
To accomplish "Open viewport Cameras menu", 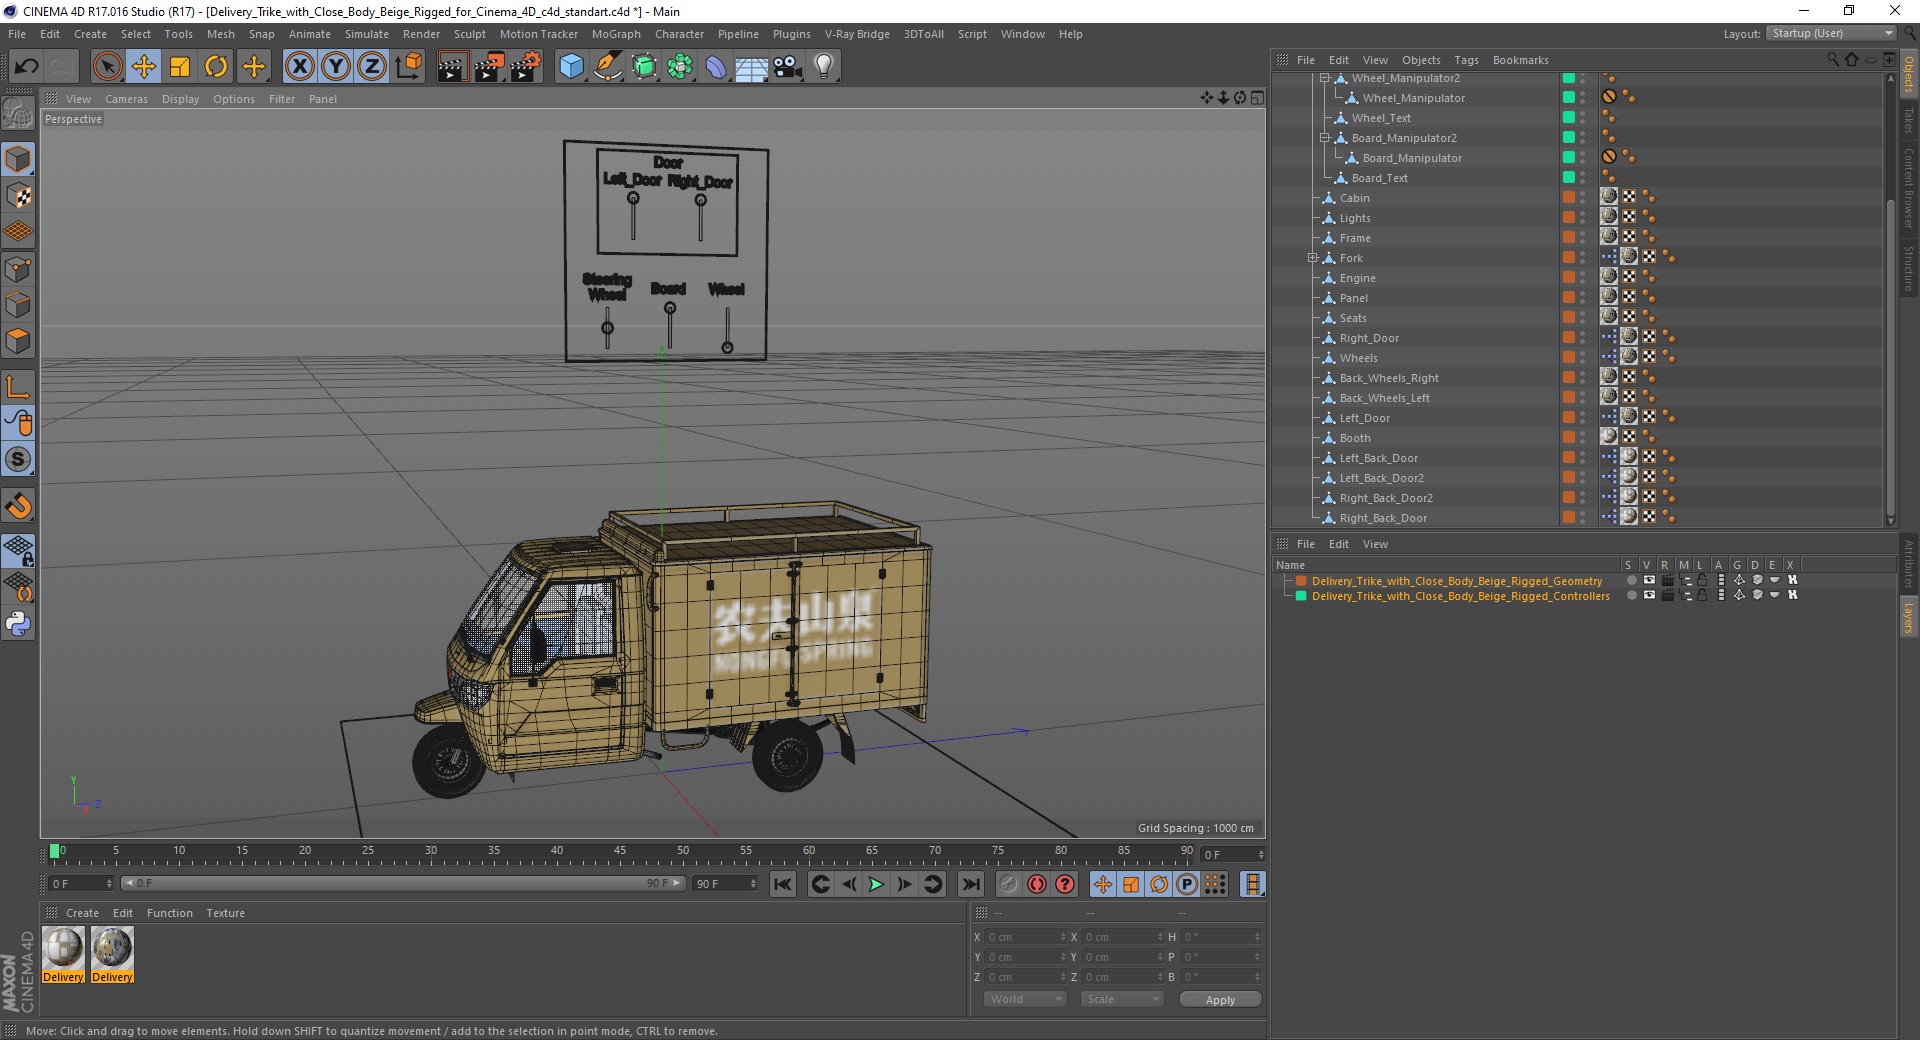I will point(126,99).
